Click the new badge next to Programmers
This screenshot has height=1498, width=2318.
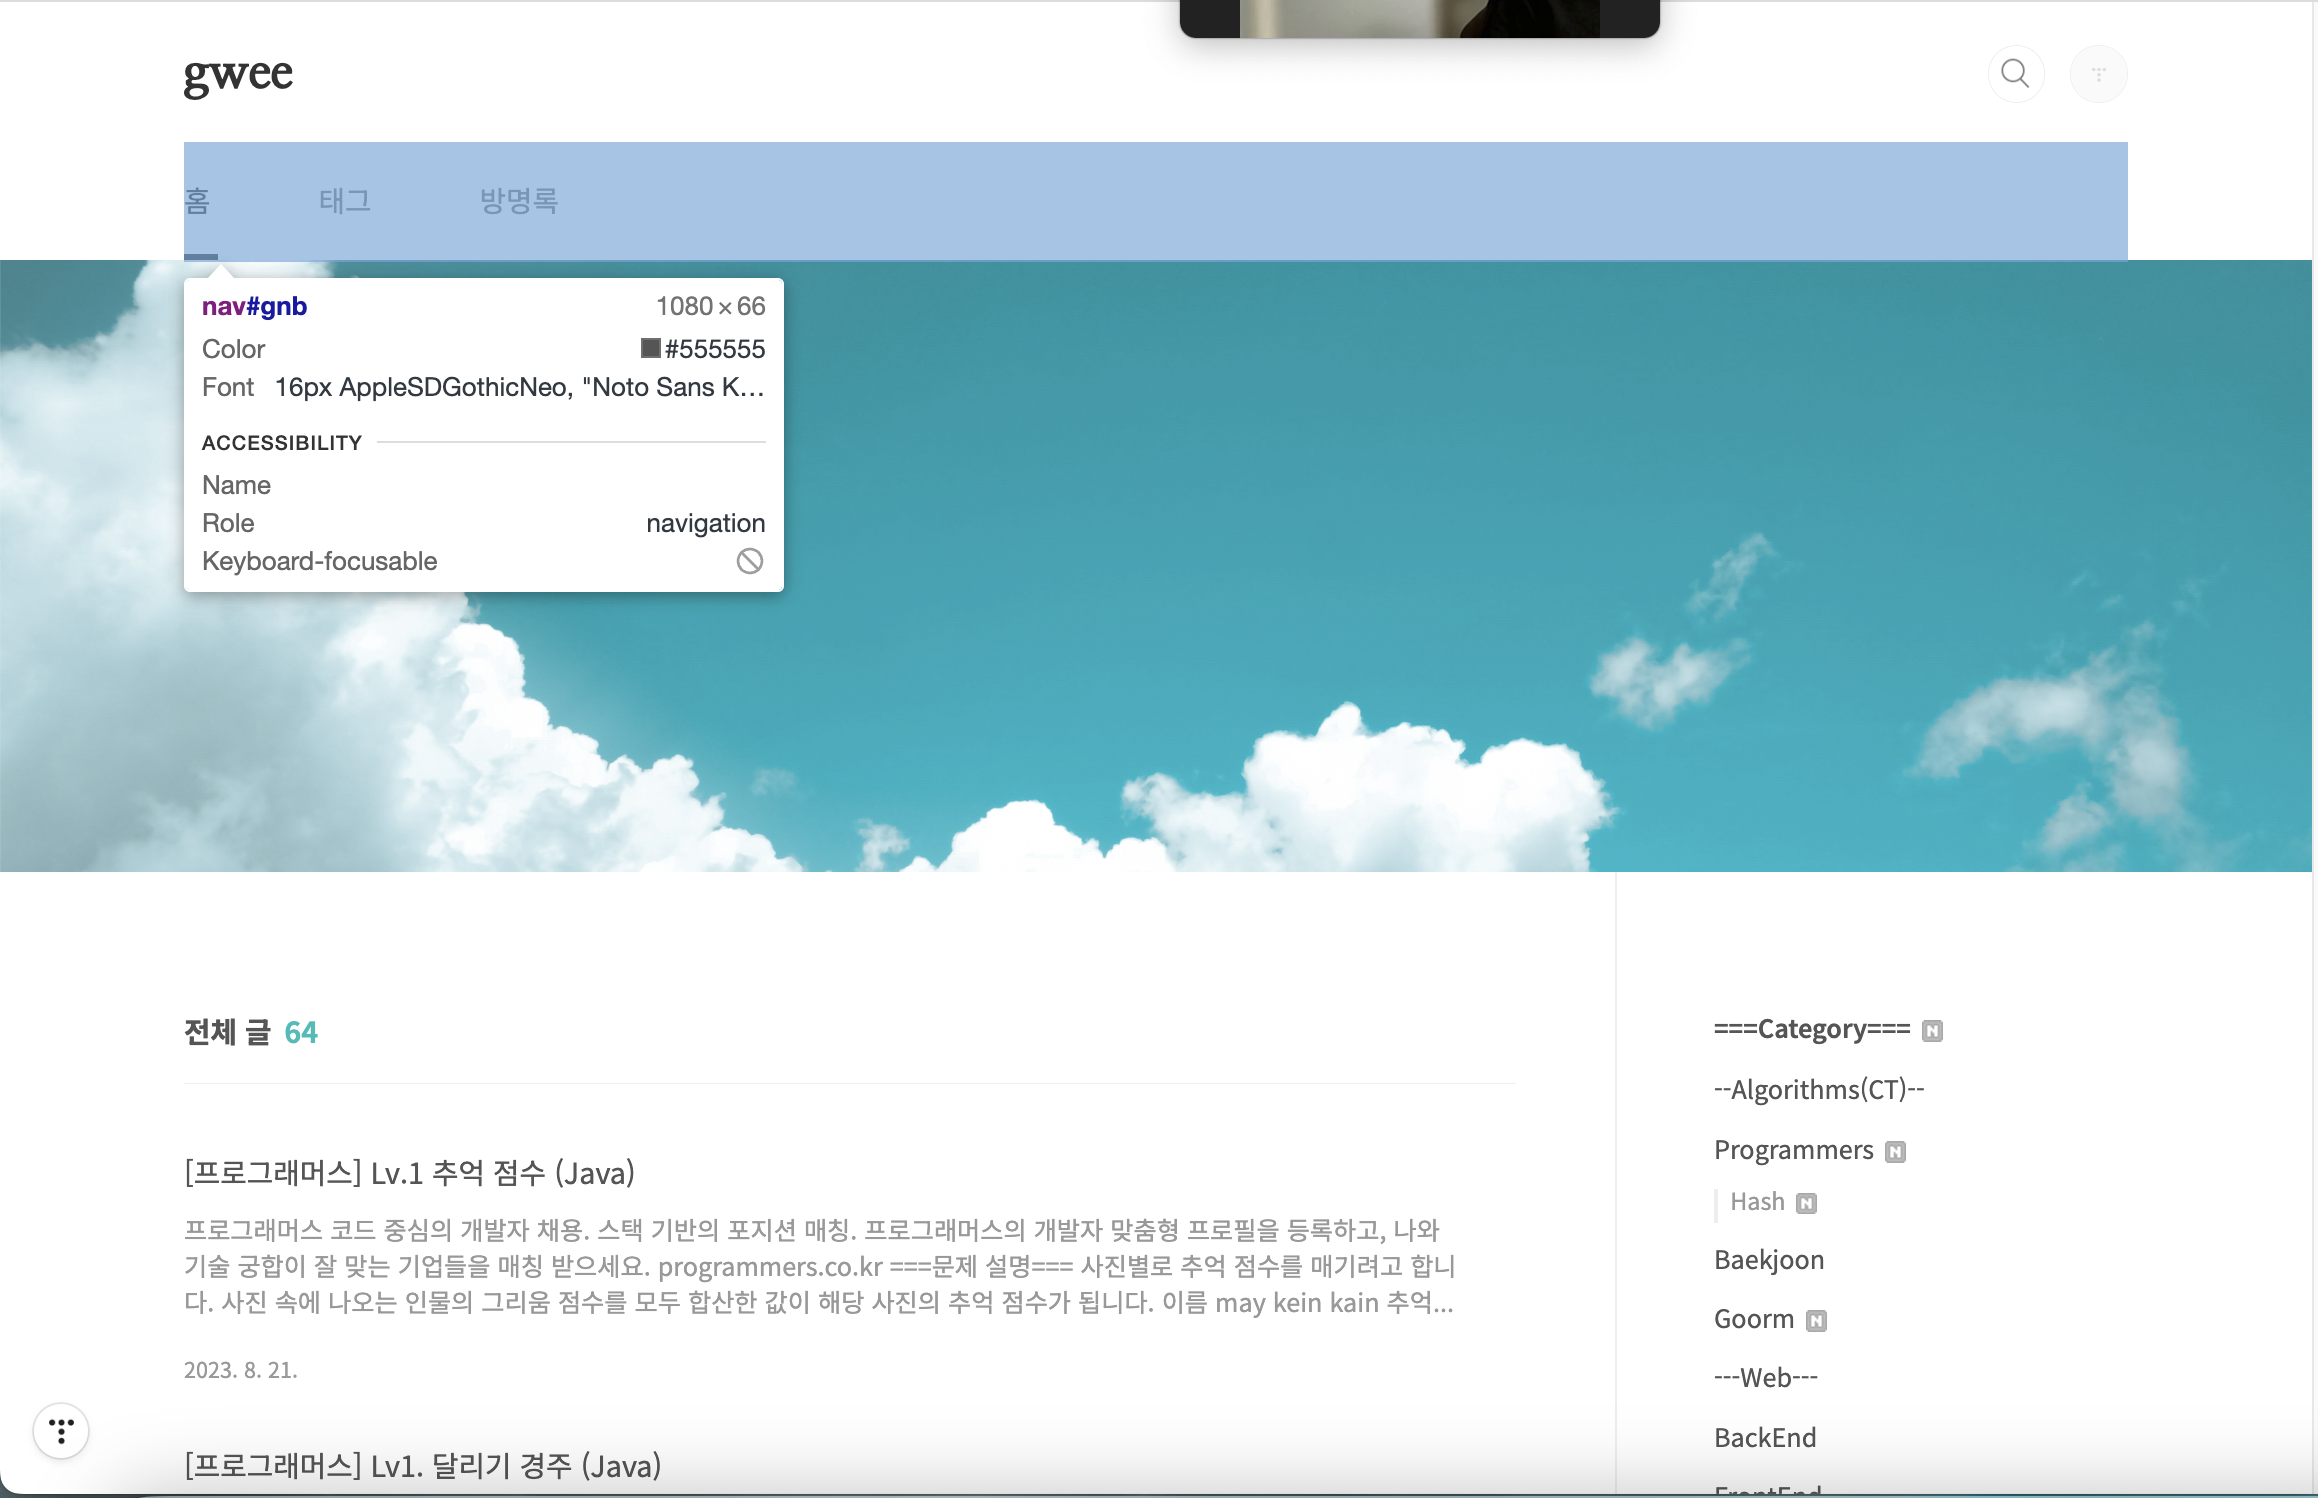click(x=1895, y=1152)
